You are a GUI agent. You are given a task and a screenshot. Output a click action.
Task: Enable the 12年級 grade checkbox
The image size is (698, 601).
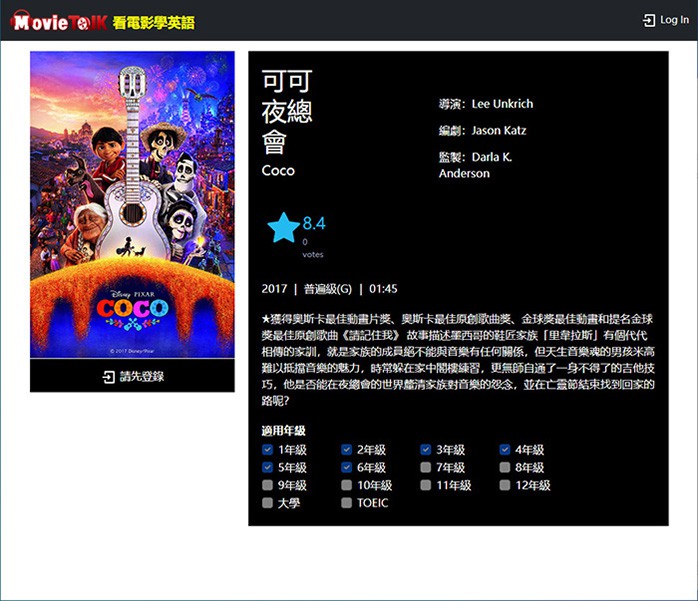tap(505, 486)
